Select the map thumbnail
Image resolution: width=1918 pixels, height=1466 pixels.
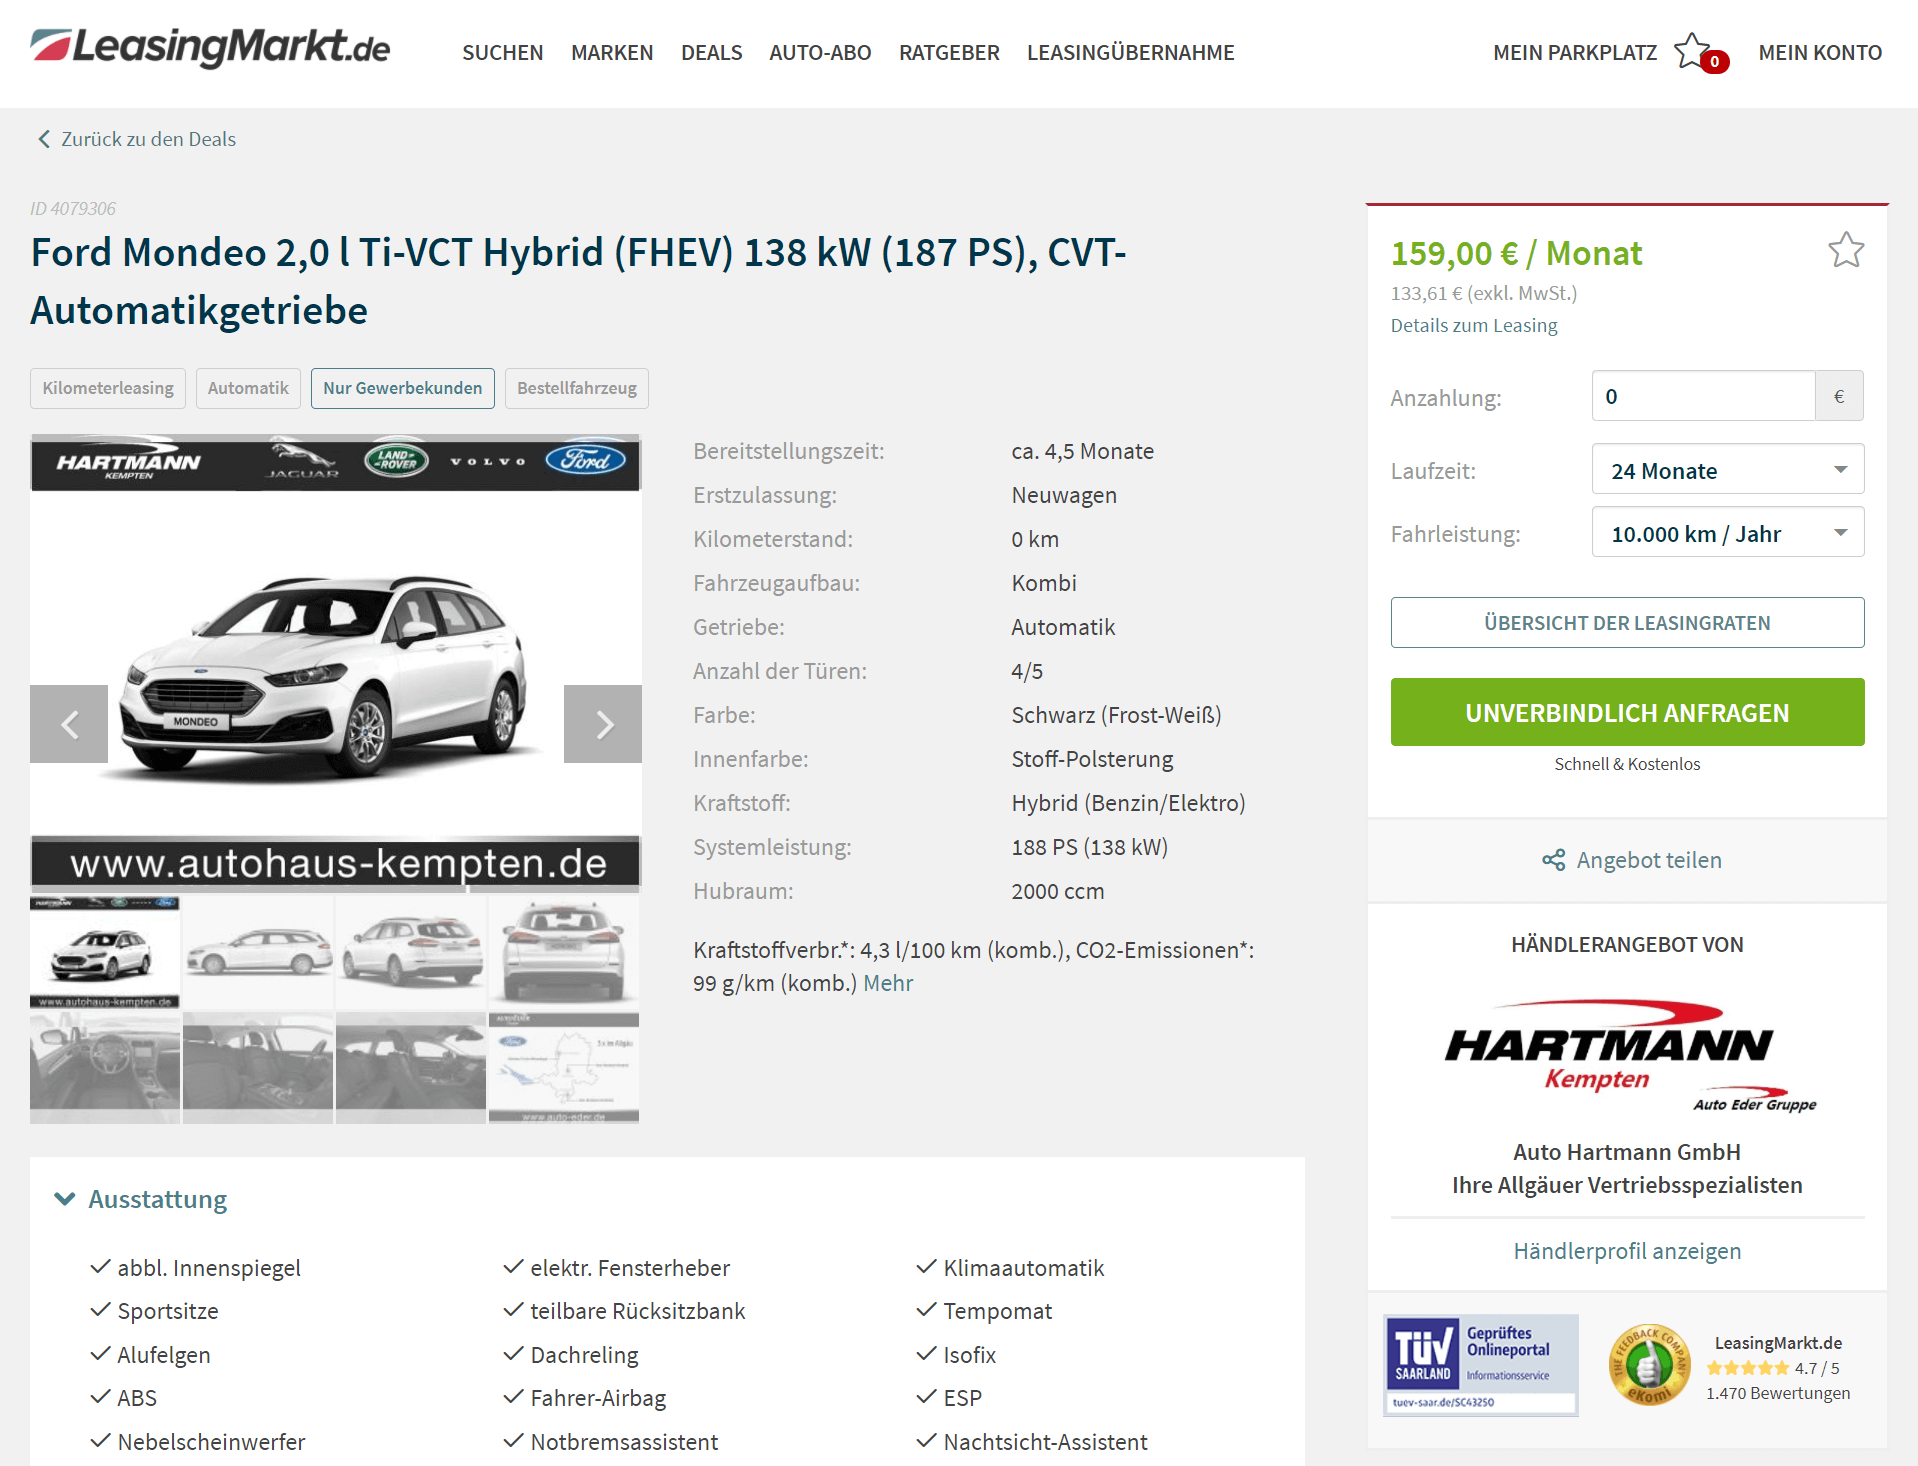(564, 1068)
